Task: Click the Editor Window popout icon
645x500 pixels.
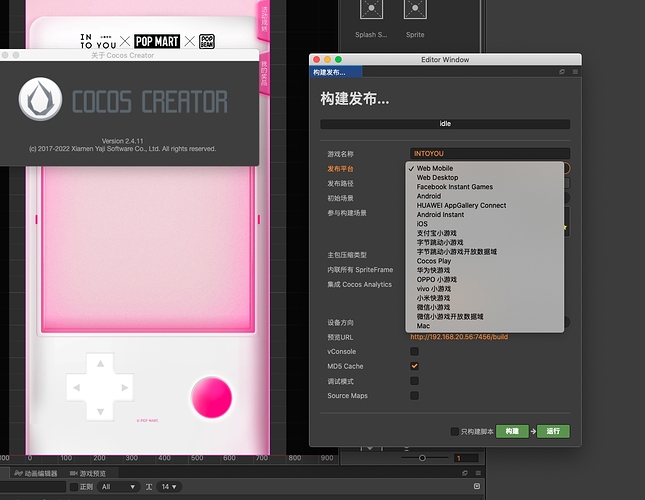Action: tap(562, 72)
